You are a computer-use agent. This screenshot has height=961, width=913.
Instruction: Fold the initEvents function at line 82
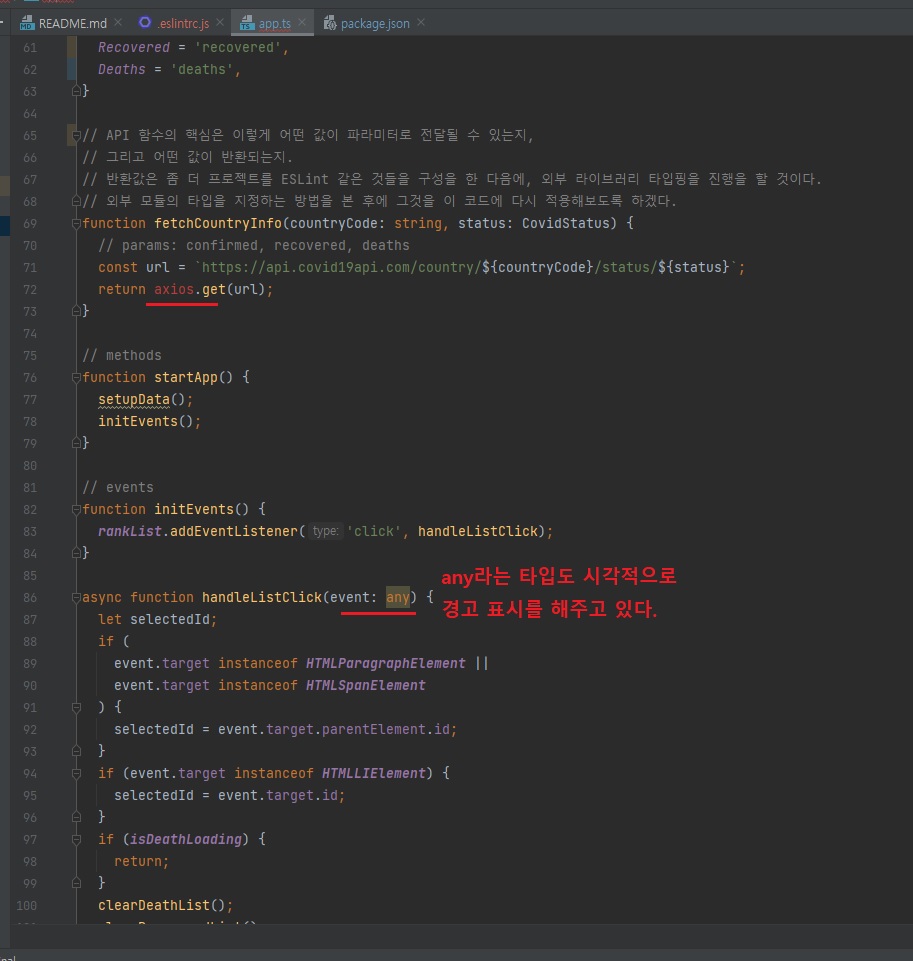[75, 510]
